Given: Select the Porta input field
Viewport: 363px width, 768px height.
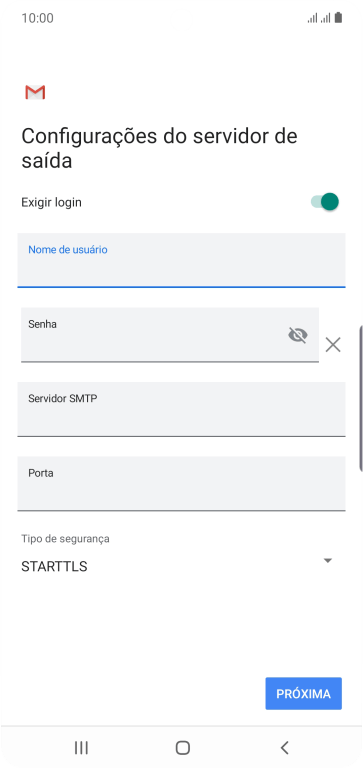Looking at the screenshot, I should (181, 484).
